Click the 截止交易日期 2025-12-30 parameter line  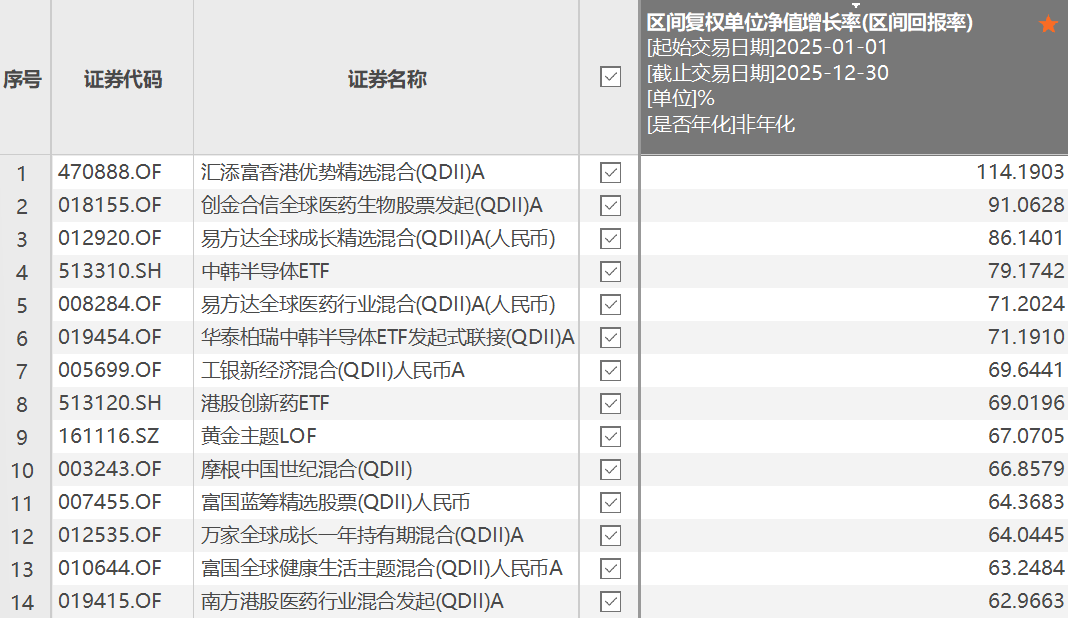pos(768,73)
